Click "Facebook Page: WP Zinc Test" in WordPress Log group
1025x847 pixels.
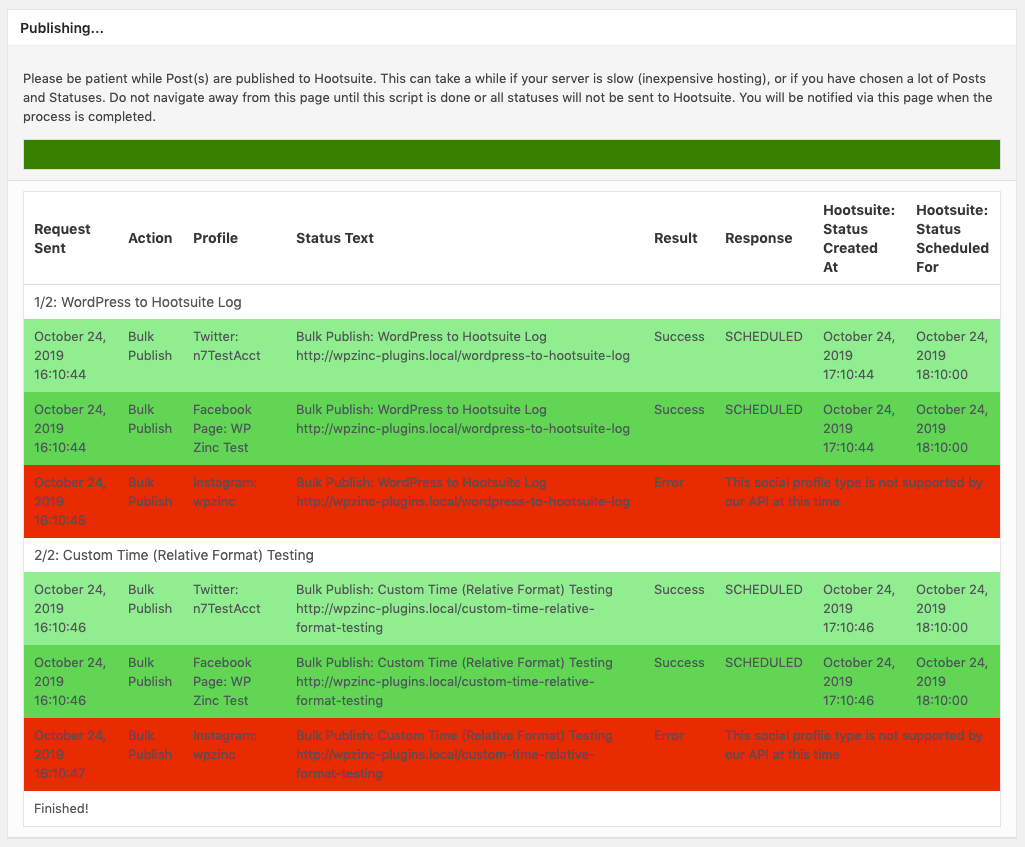[222, 429]
